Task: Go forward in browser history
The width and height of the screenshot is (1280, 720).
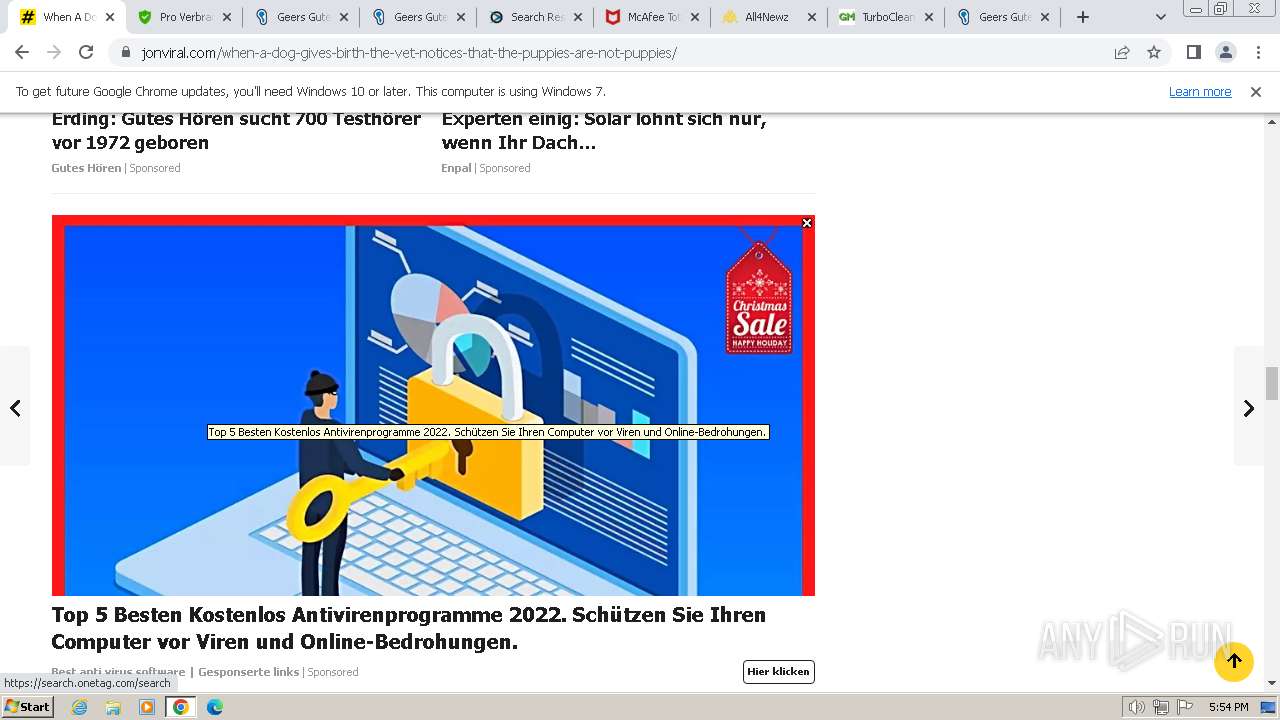Action: tap(54, 52)
